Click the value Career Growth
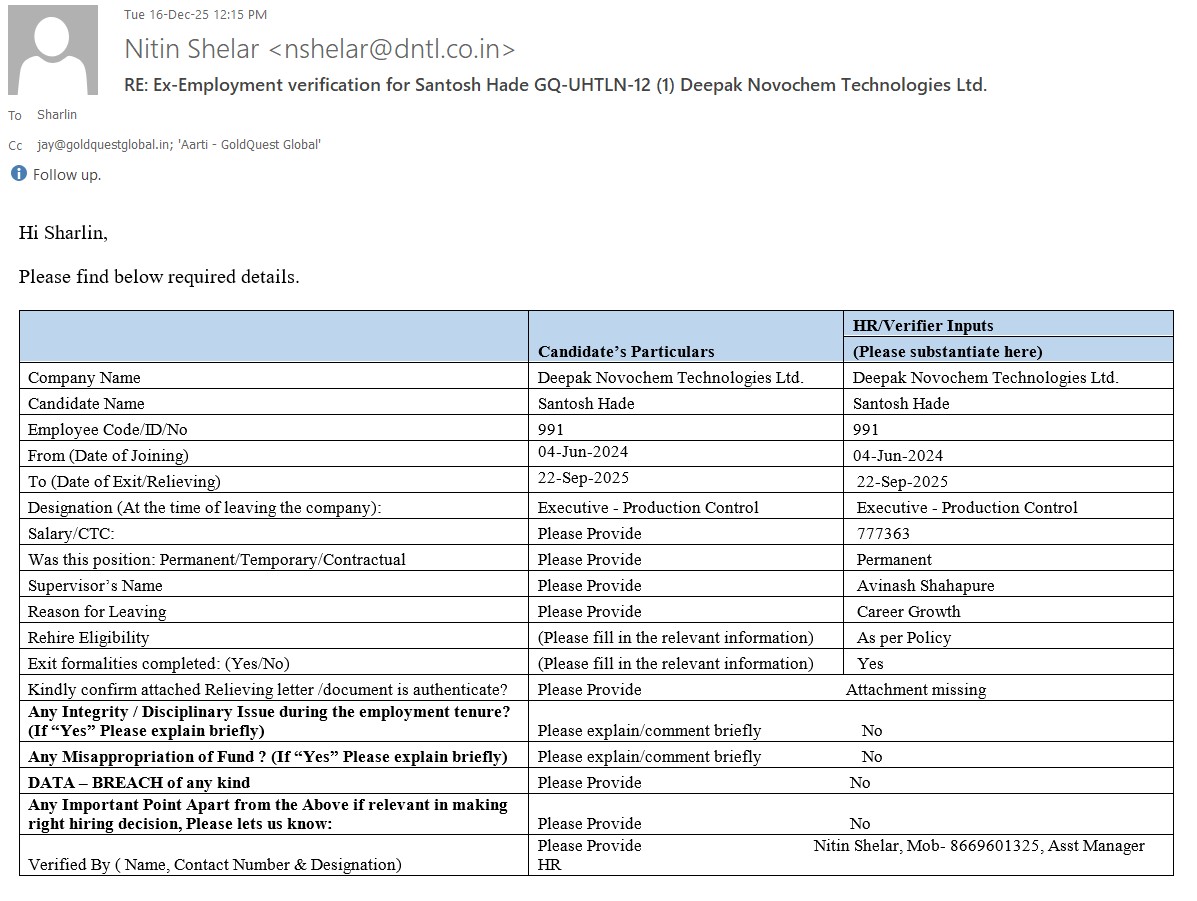The height and width of the screenshot is (901, 1197). [x=908, y=612]
